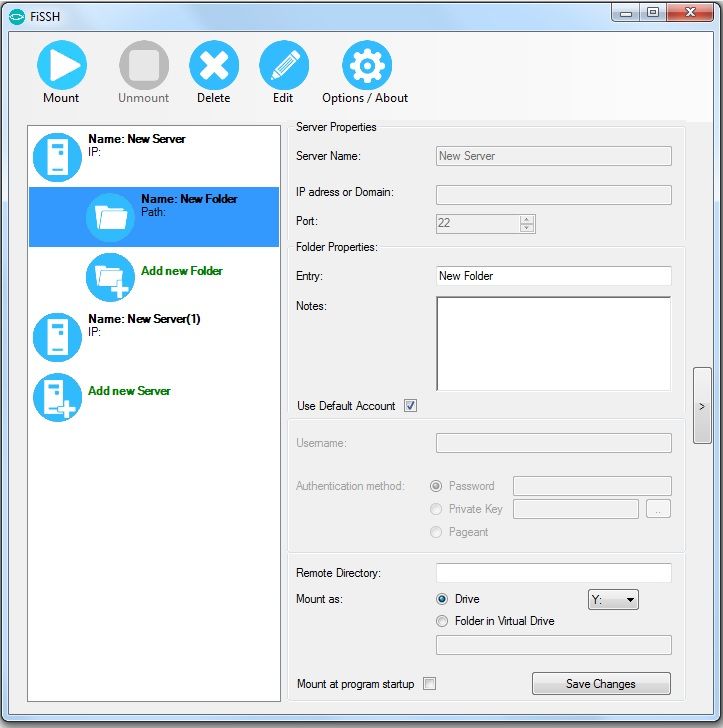The width and height of the screenshot is (723, 728).
Task: Choose the Drive radio button
Action: (442, 599)
